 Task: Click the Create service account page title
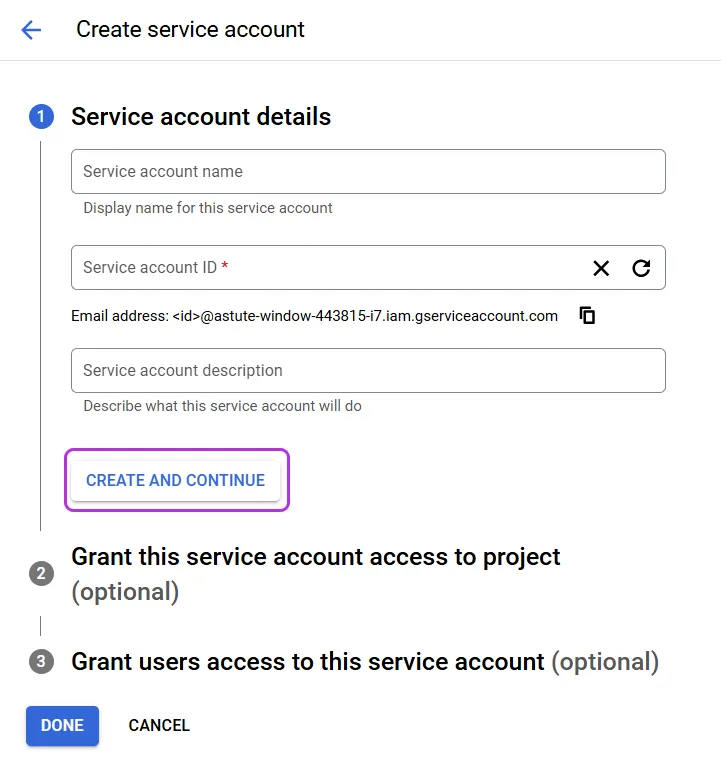[x=190, y=30]
